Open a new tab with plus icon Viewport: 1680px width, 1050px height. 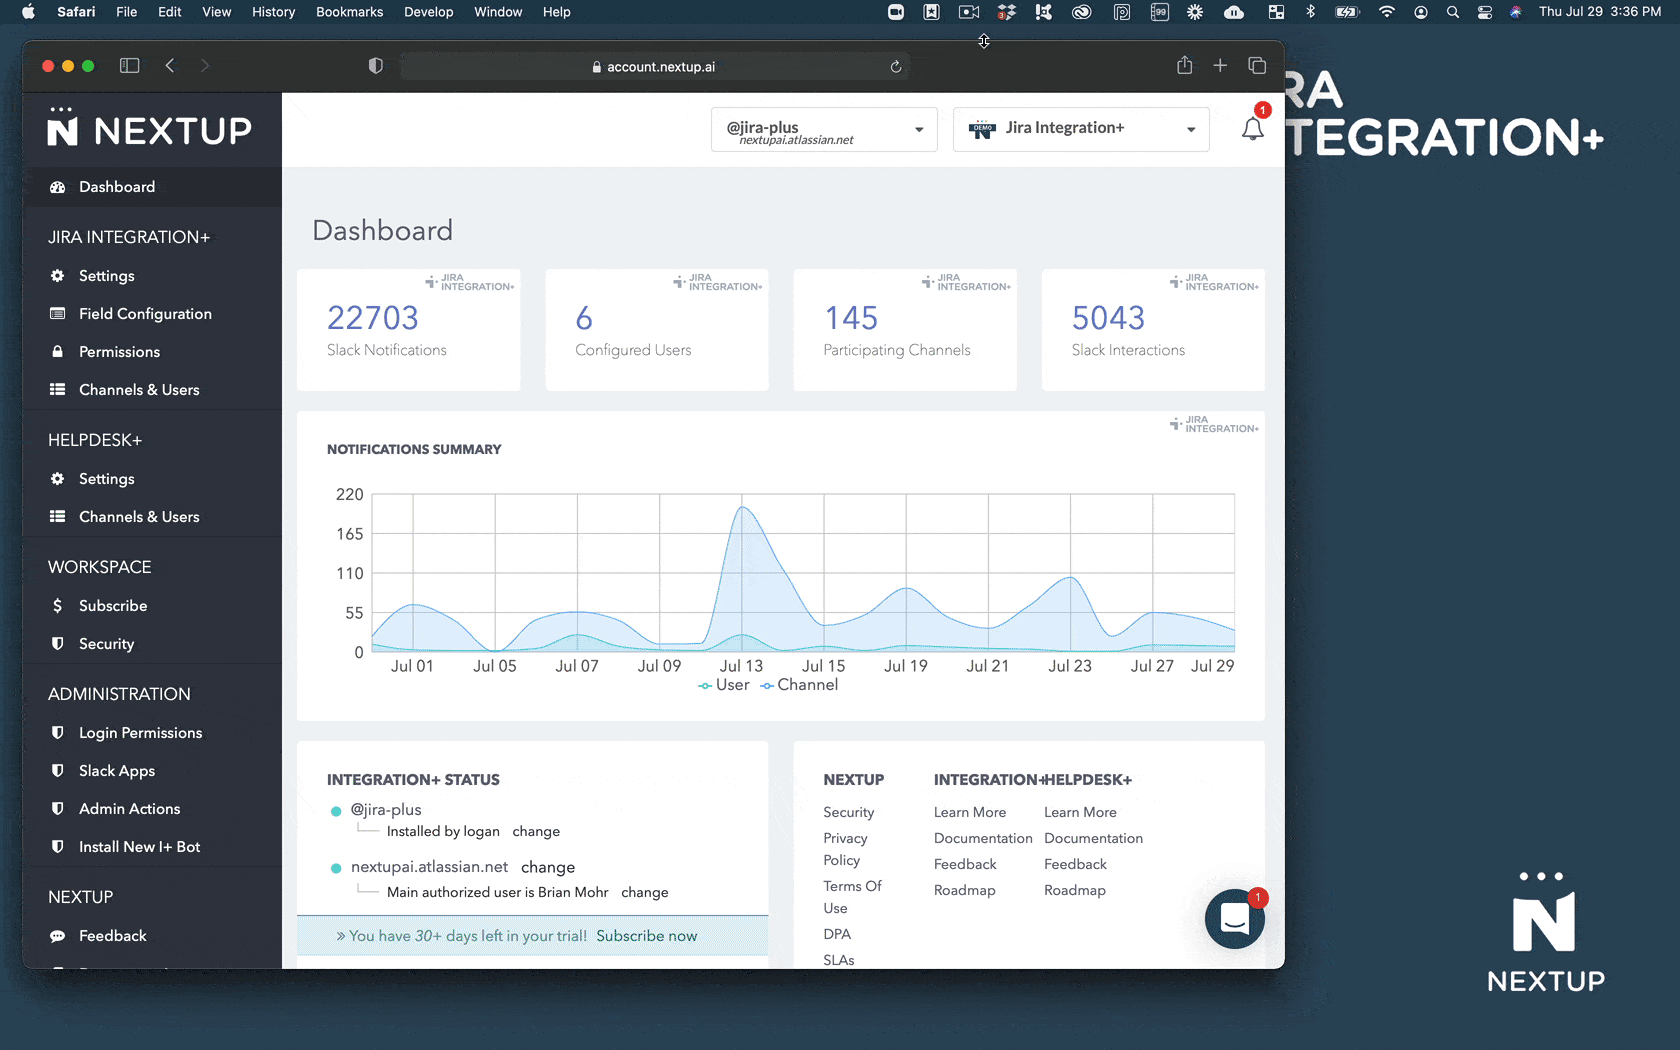pyautogui.click(x=1220, y=66)
